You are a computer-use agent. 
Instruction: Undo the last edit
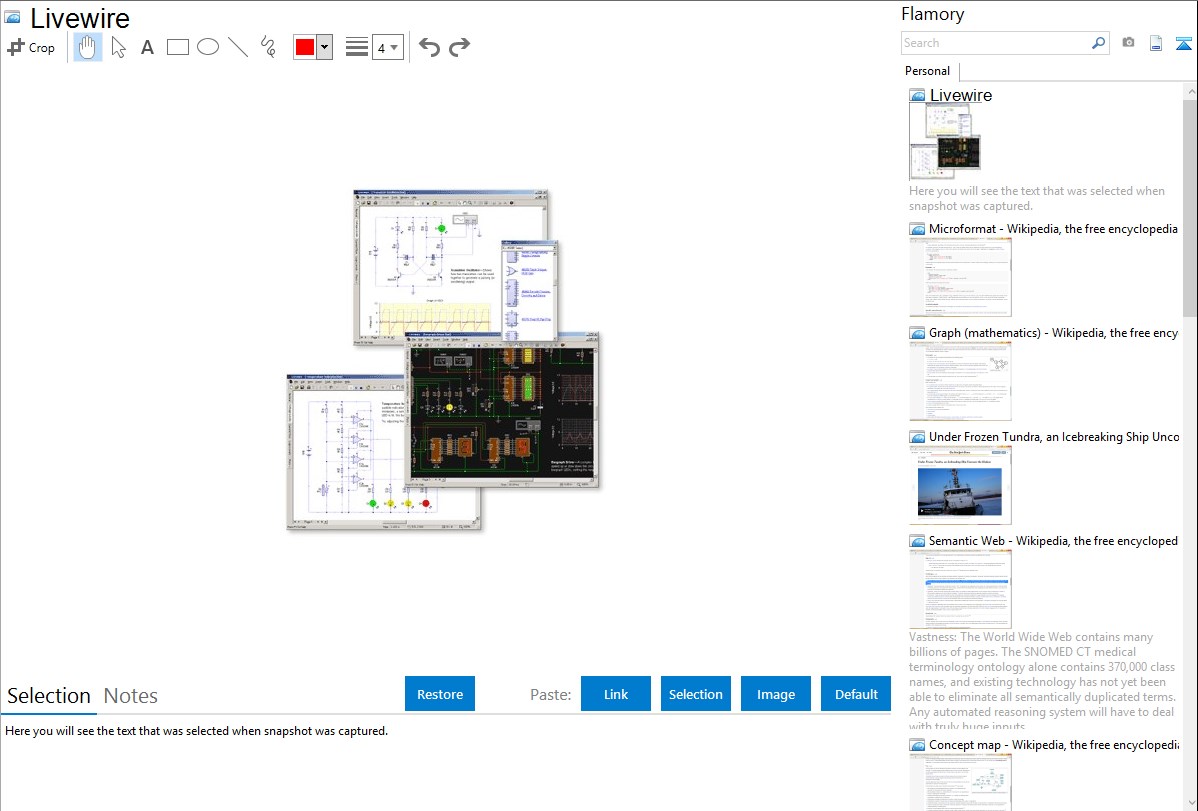click(x=429, y=47)
